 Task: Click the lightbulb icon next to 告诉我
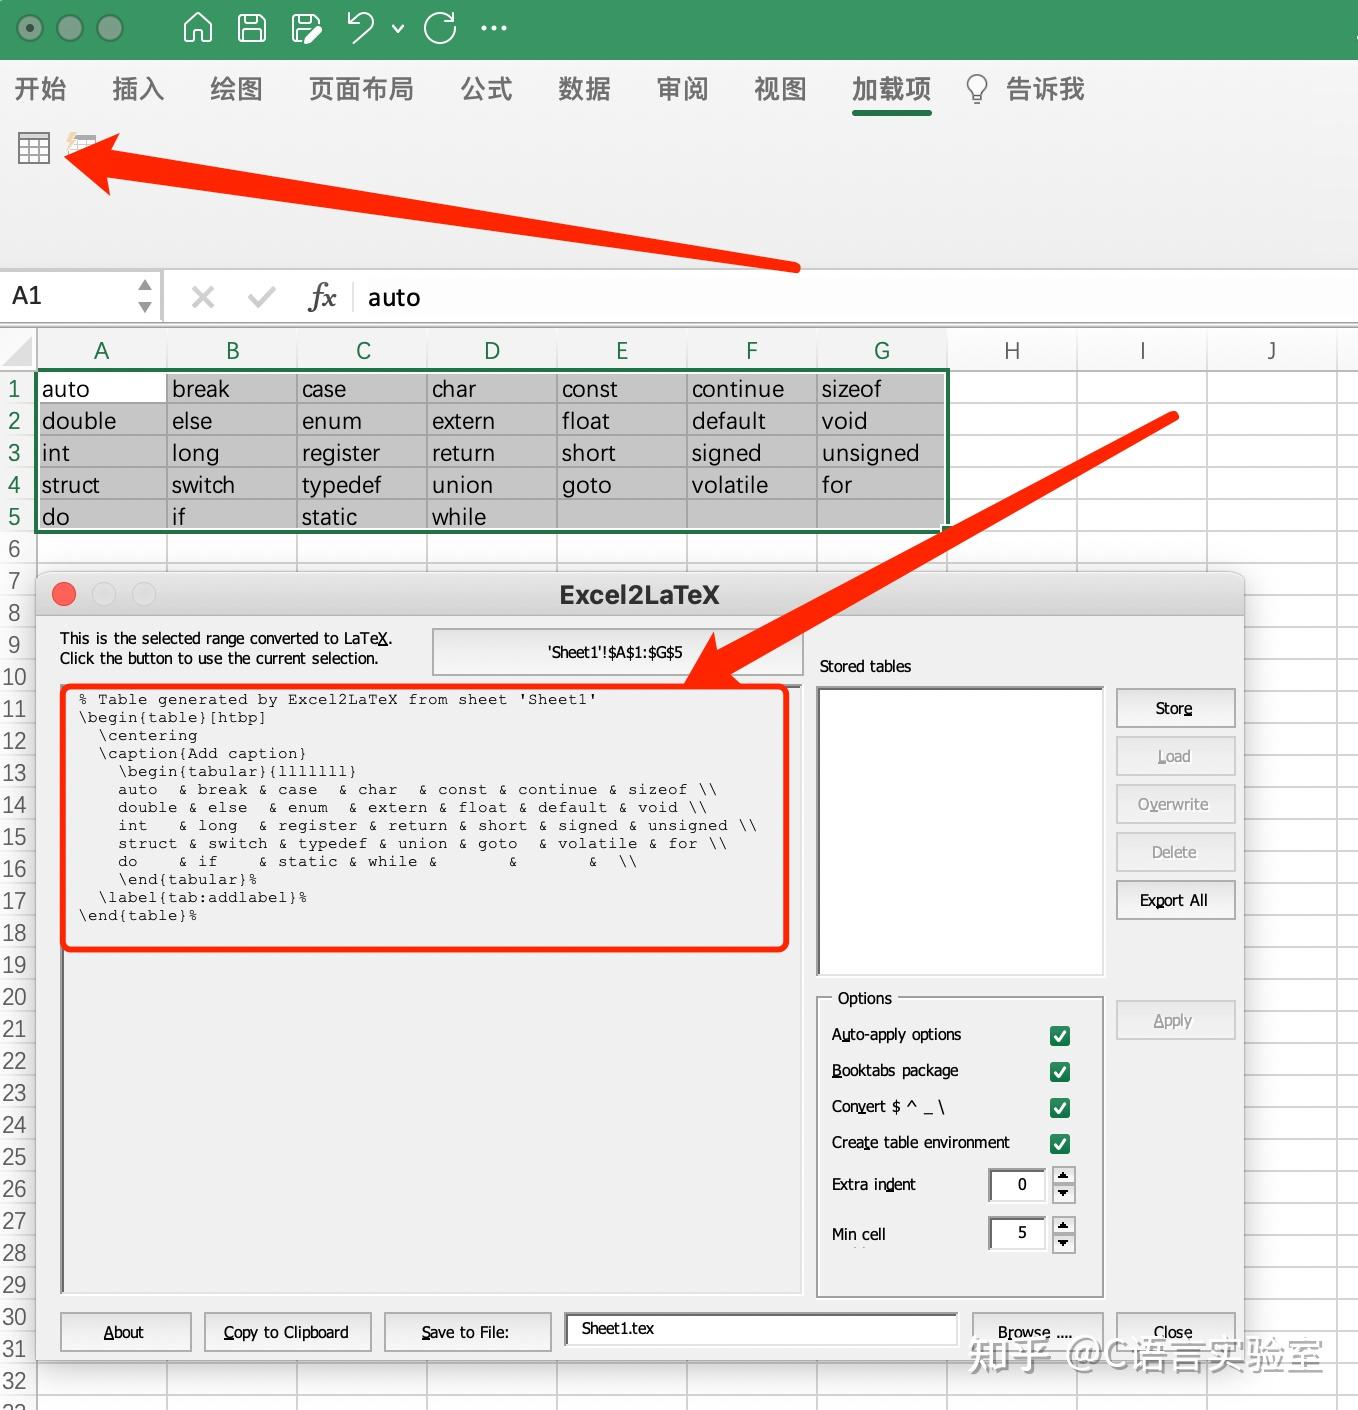[977, 89]
